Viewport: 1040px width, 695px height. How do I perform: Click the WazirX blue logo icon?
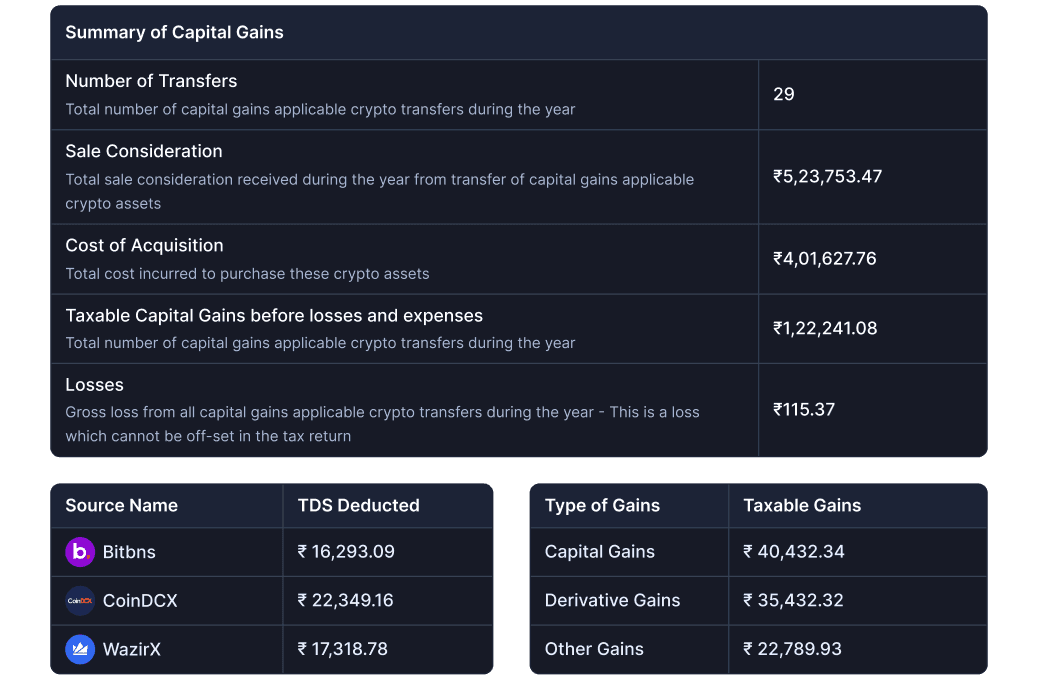(x=80, y=649)
